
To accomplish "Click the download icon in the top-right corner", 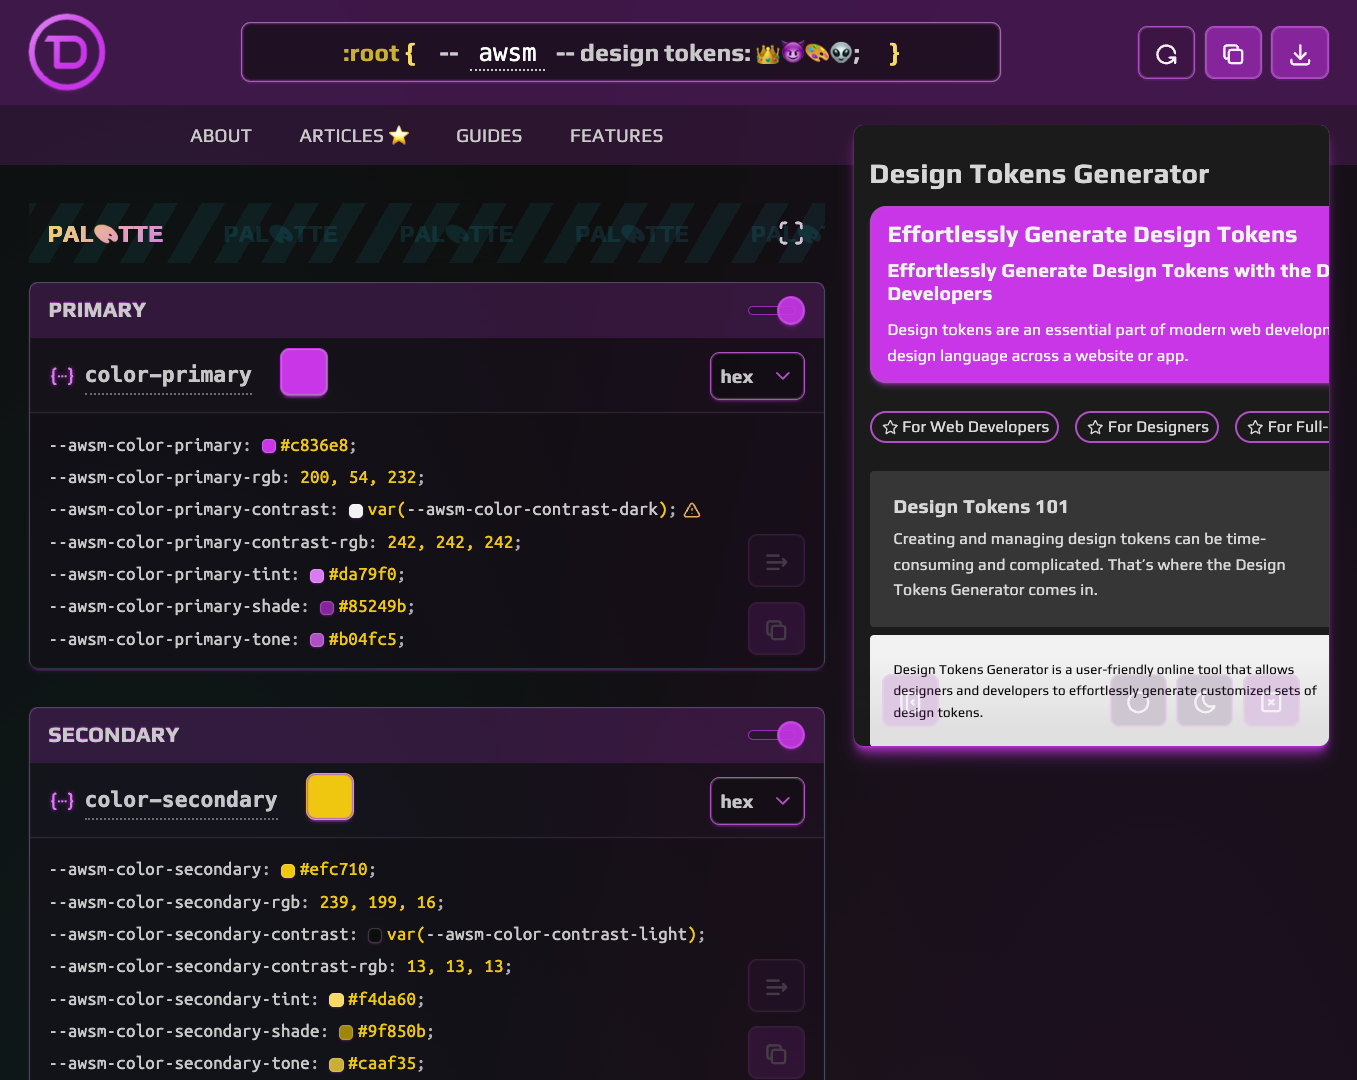I will tap(1299, 52).
